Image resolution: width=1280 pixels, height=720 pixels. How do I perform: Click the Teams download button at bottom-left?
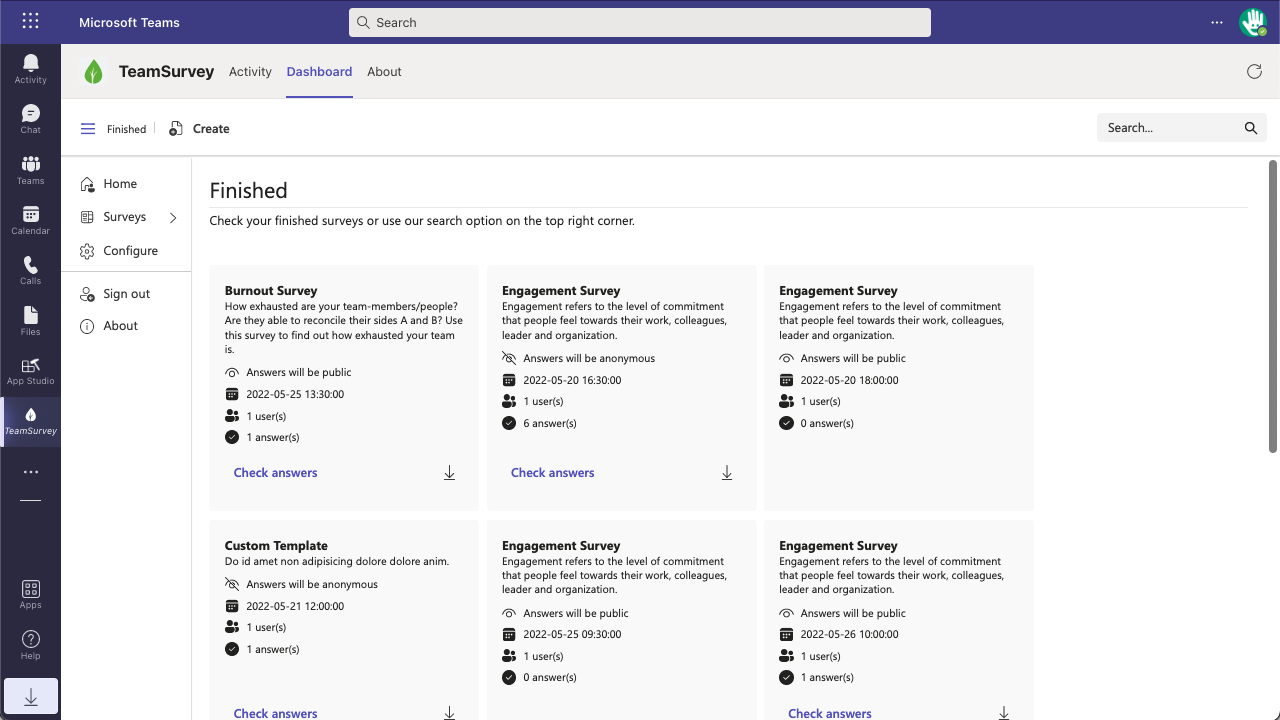[30, 697]
